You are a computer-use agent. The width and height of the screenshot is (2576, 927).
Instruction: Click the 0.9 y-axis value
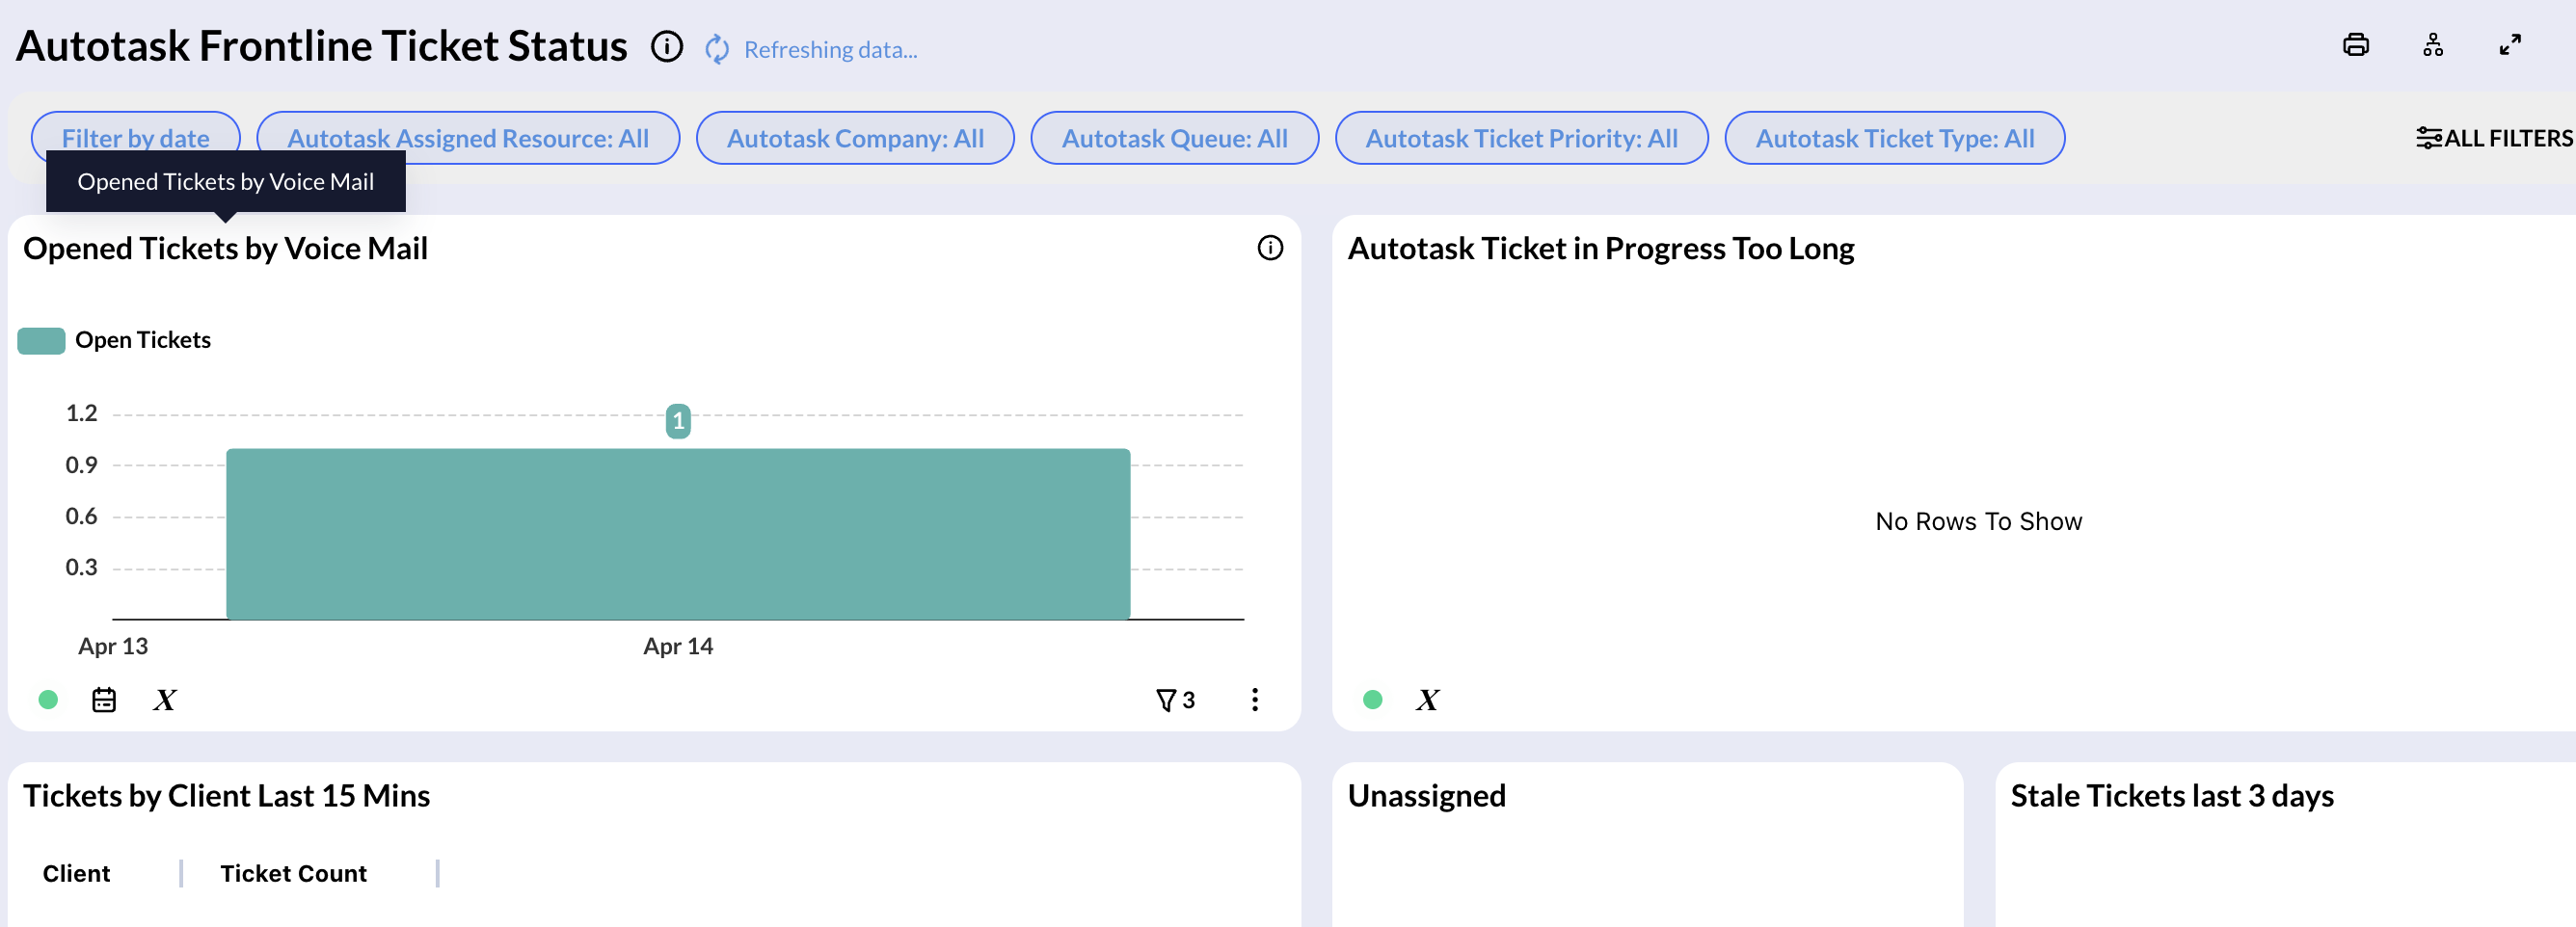pyautogui.click(x=81, y=465)
